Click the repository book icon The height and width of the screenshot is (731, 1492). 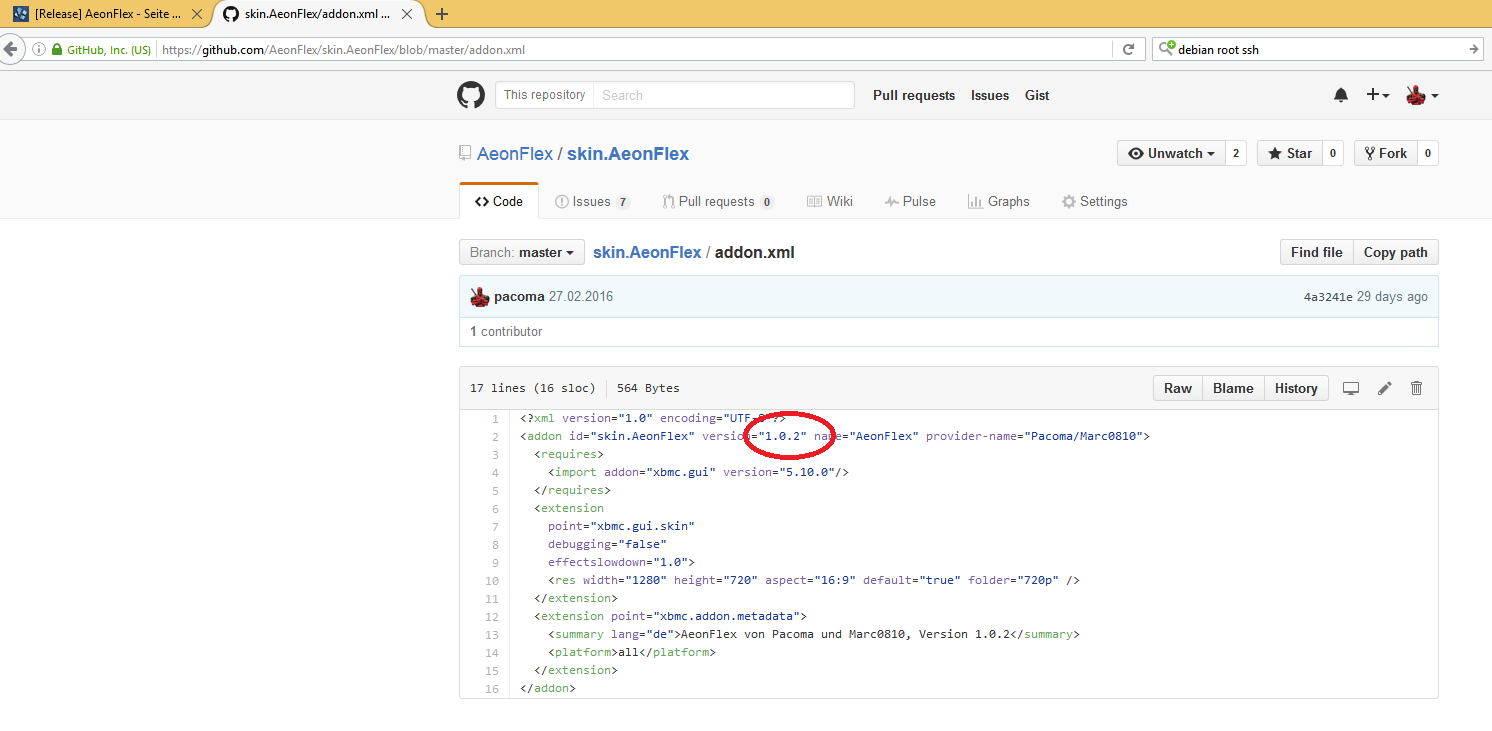(x=465, y=153)
